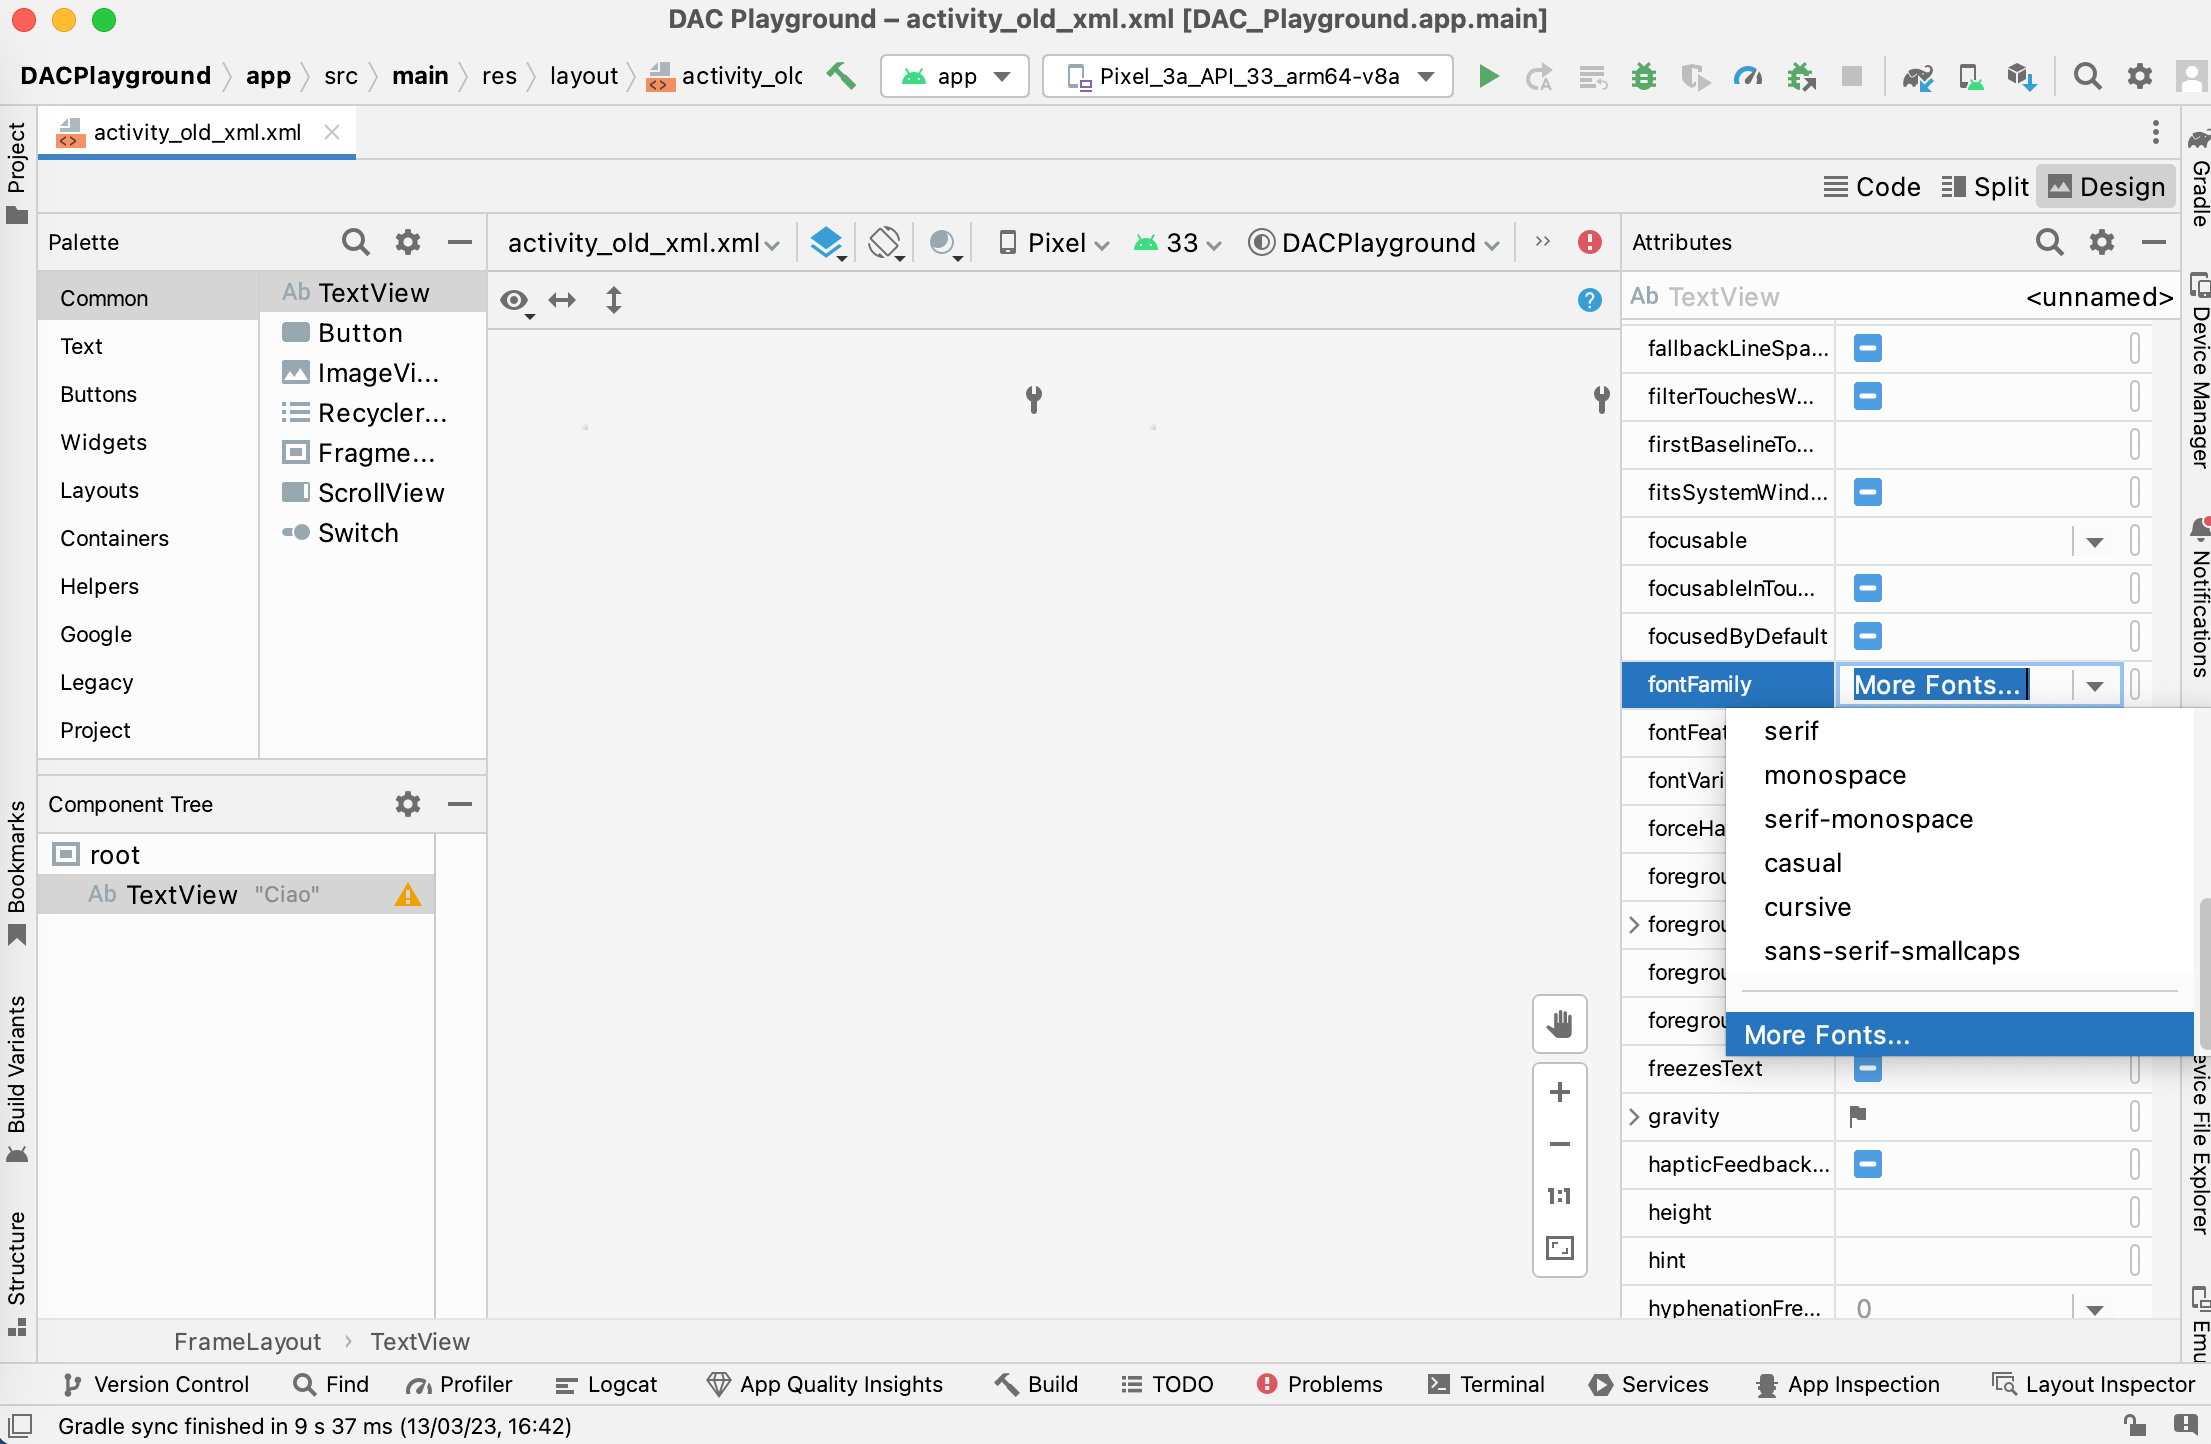The image size is (2211, 1444).
Task: Toggle focusedByDefault attribute off
Action: tap(1868, 637)
